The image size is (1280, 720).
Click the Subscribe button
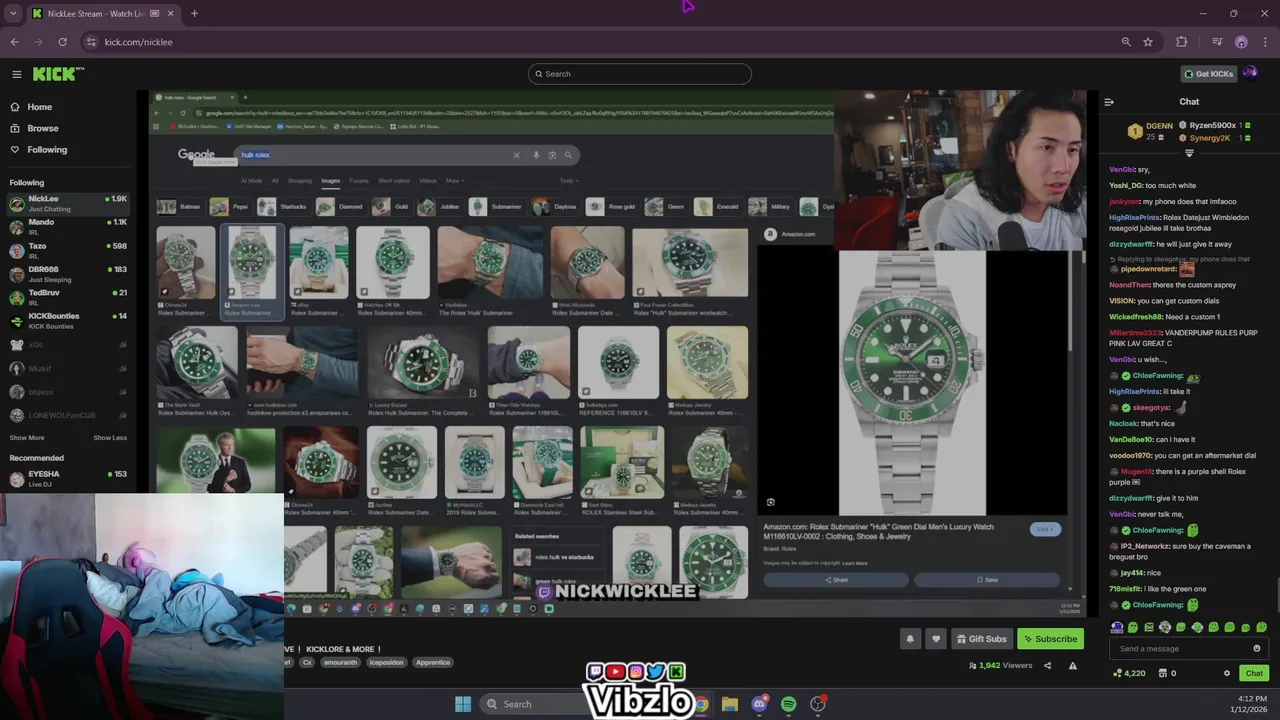[x=1050, y=639]
